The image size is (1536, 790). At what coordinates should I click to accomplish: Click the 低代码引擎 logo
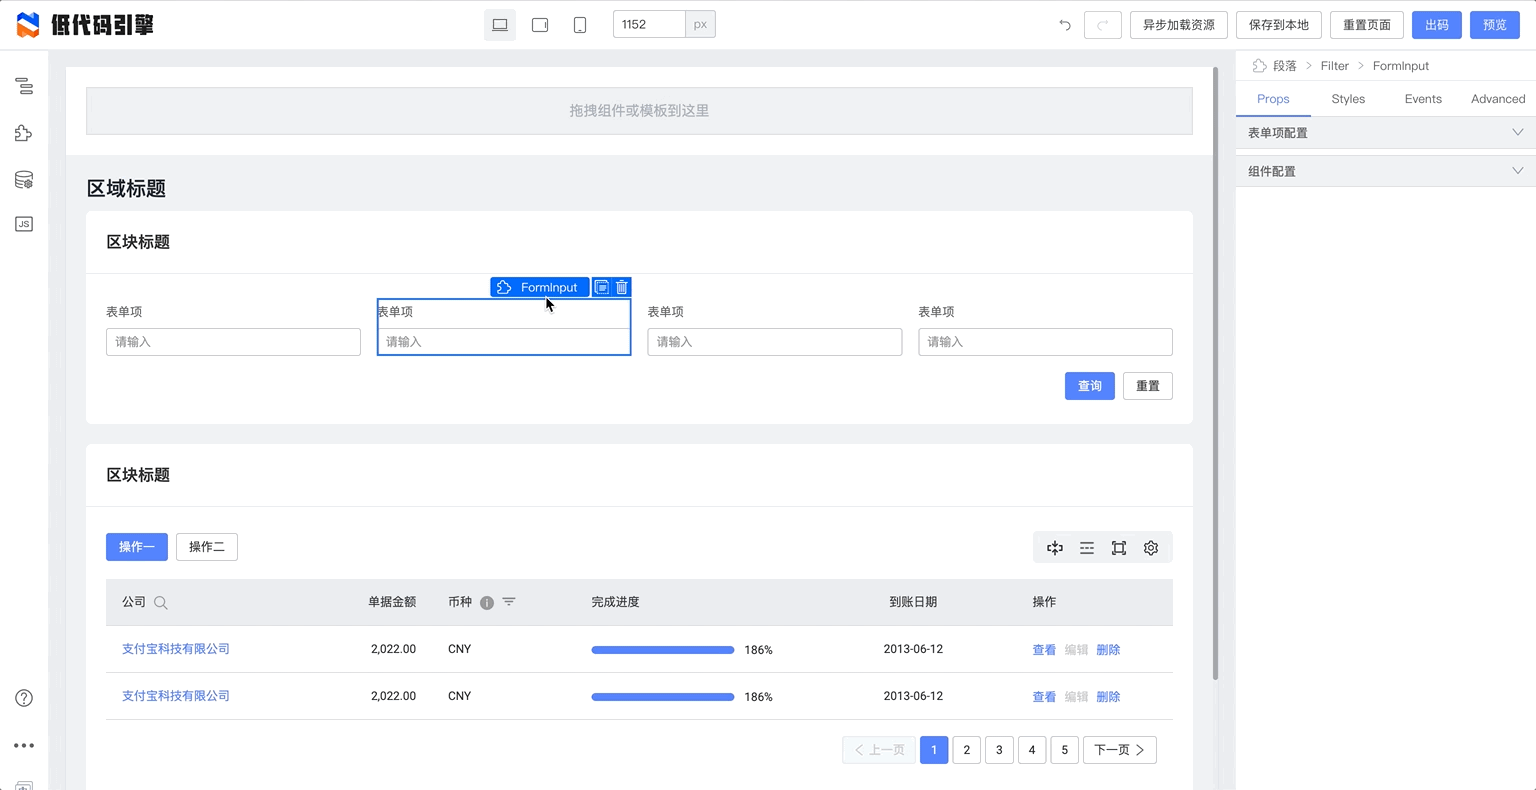86,25
